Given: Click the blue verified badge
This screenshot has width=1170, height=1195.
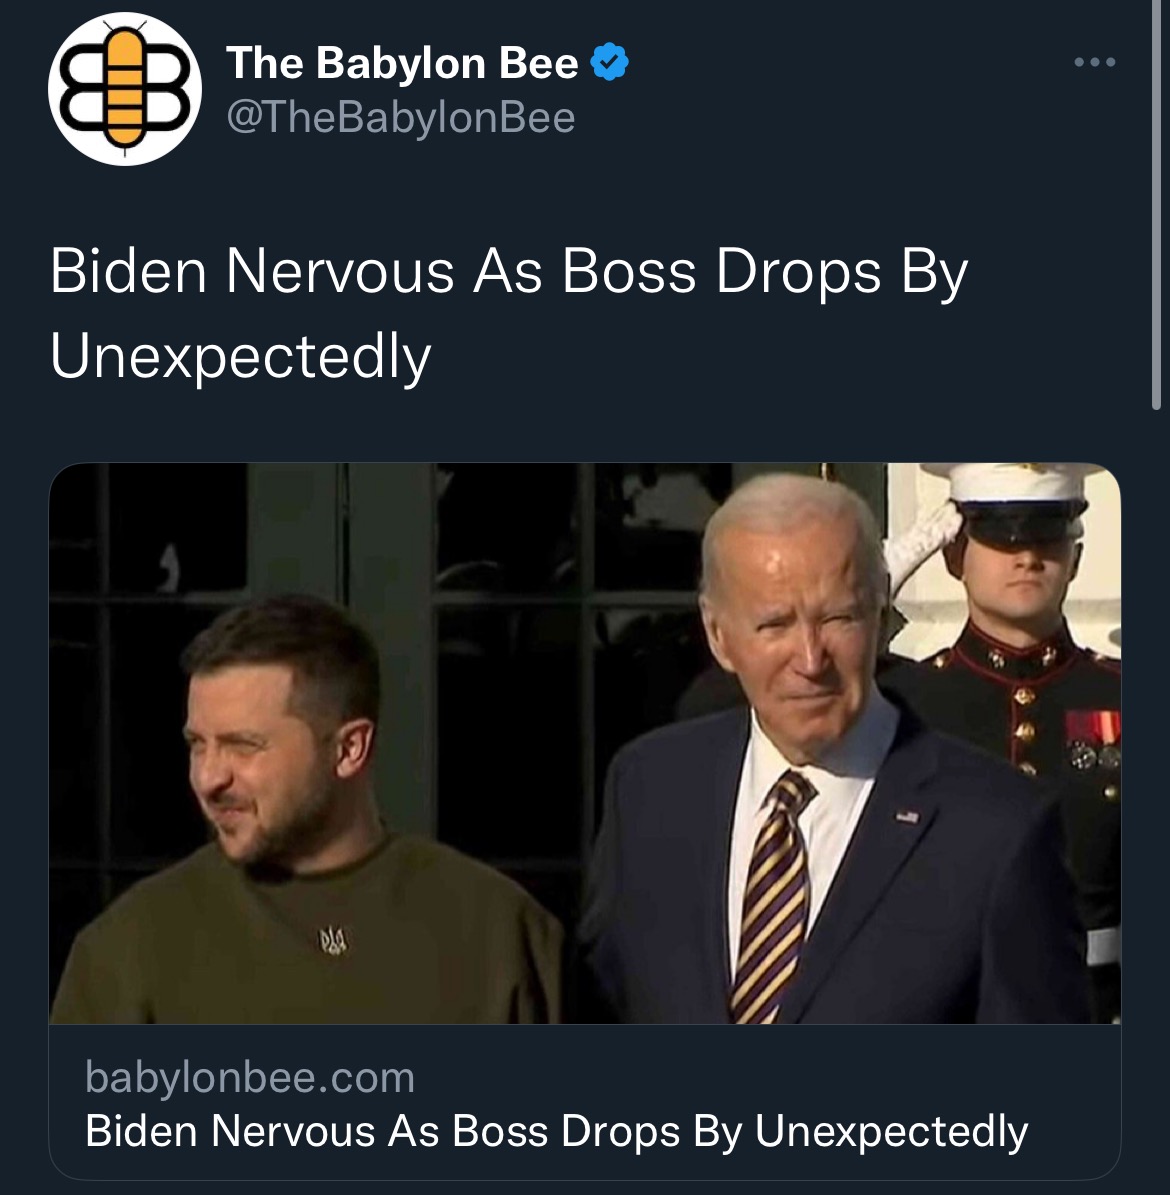Looking at the screenshot, I should pyautogui.click(x=610, y=62).
